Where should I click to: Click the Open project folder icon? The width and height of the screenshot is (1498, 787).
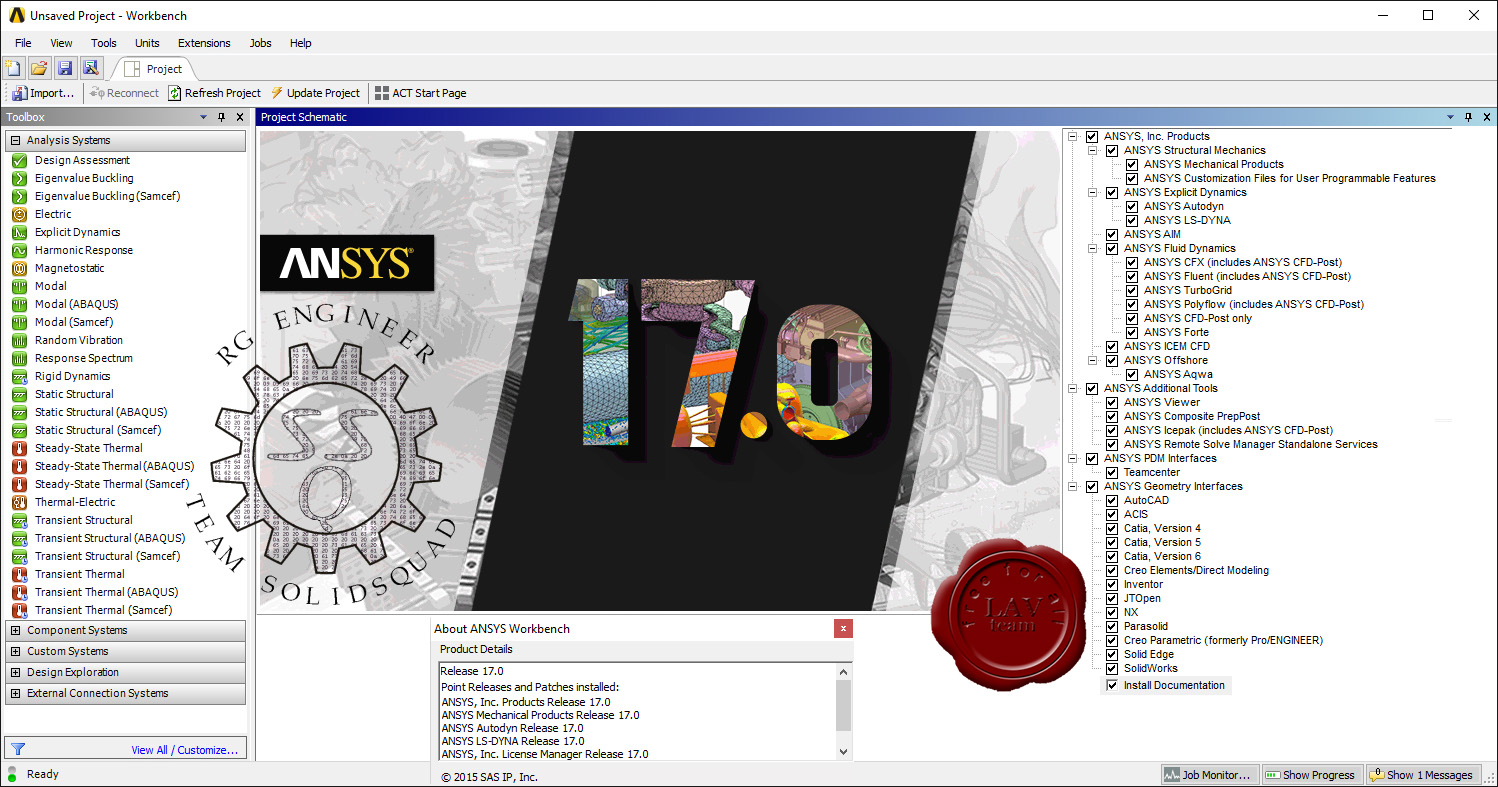tap(39, 68)
